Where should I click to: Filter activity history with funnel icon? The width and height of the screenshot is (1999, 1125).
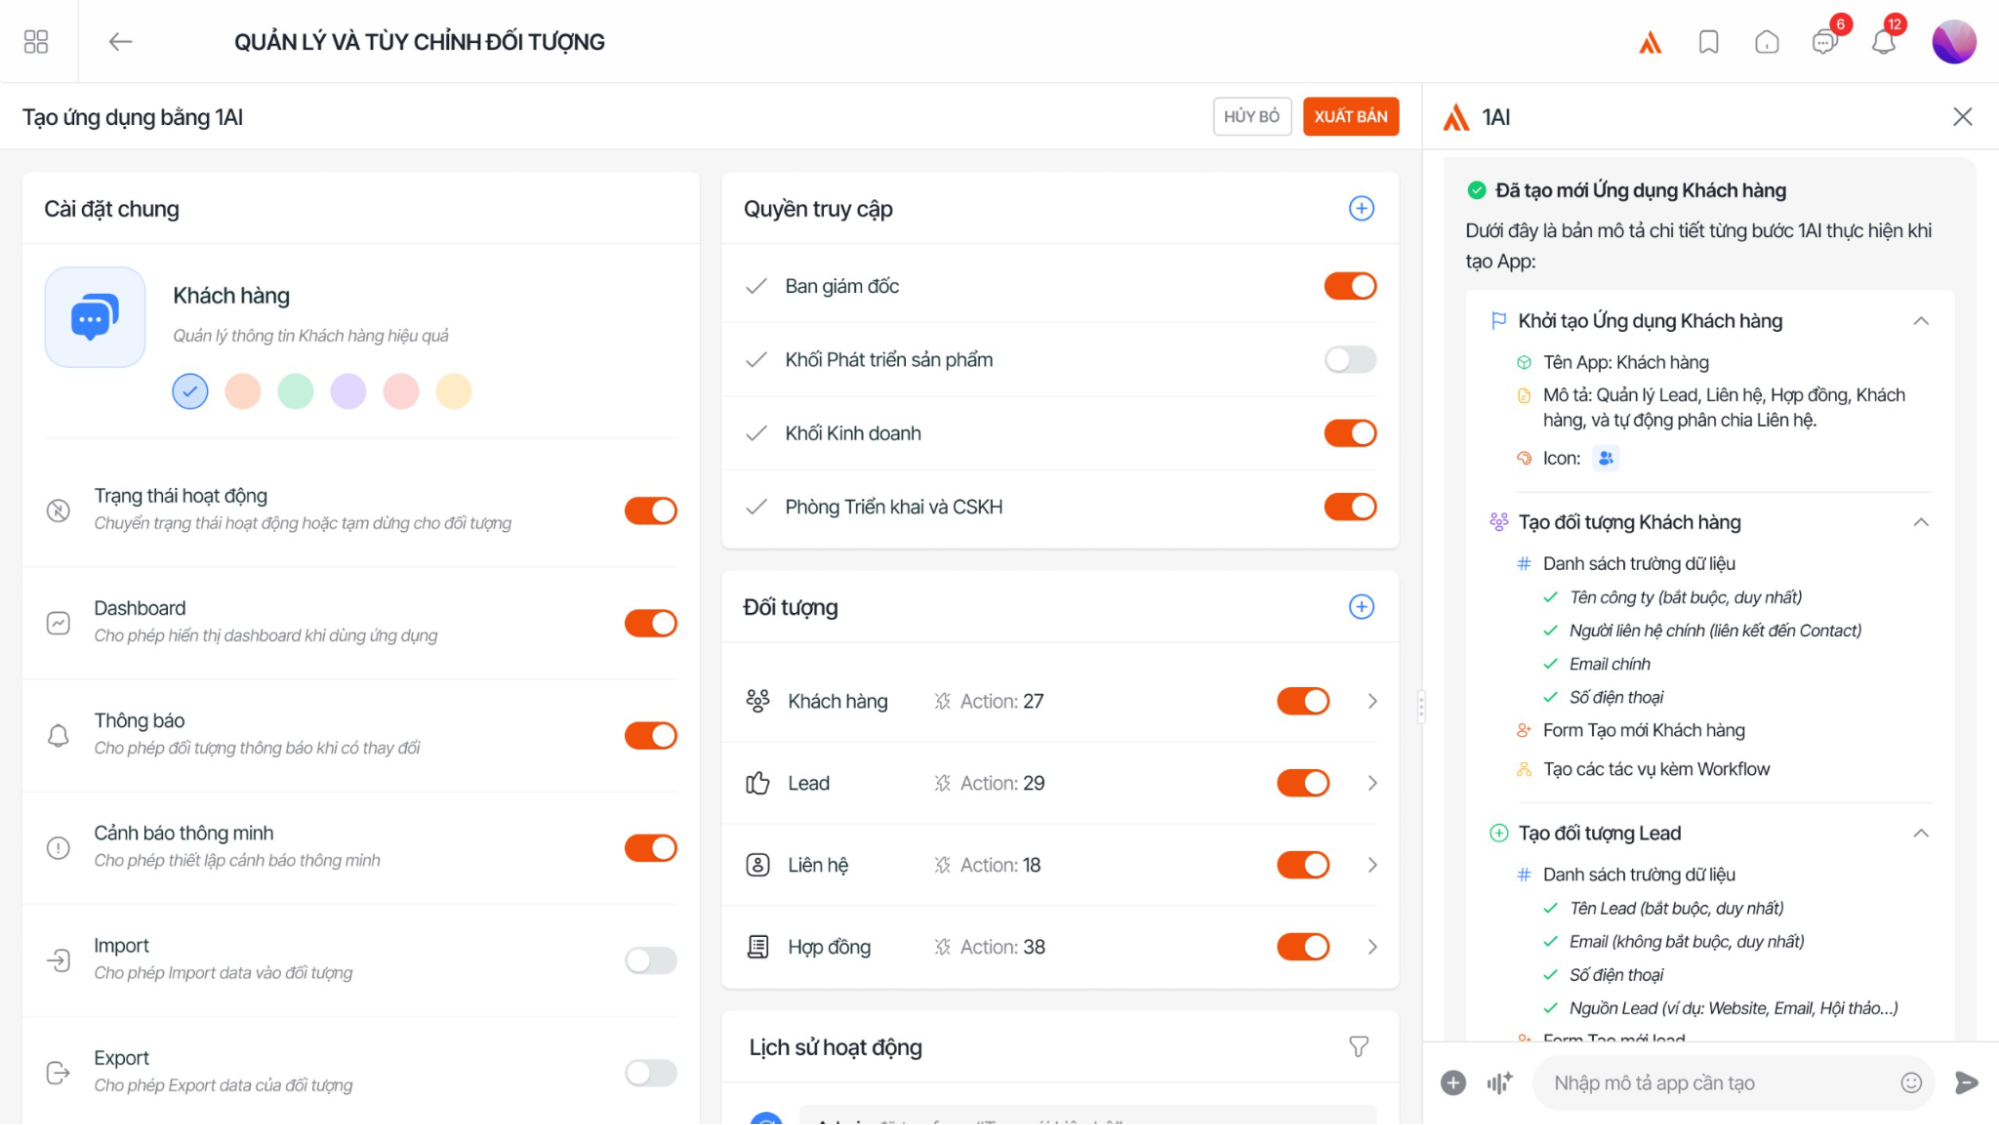1358,1047
